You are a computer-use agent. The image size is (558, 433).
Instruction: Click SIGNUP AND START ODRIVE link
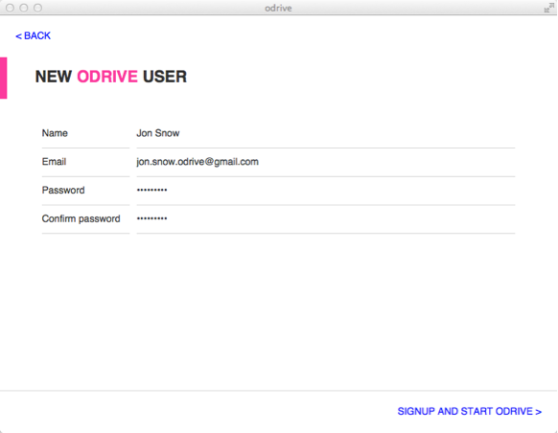click(x=469, y=411)
